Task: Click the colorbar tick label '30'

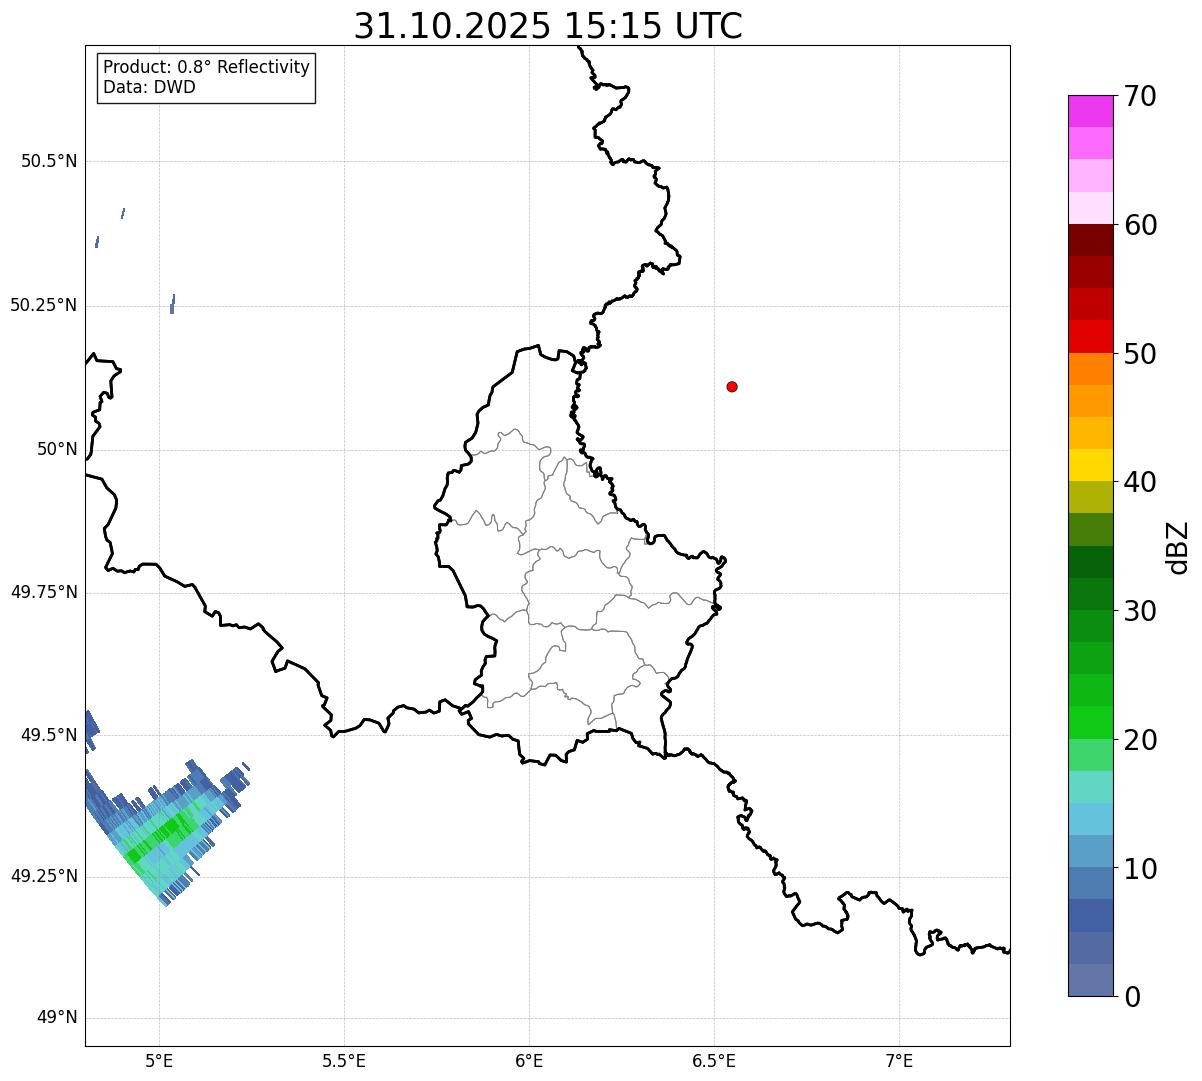Action: [x=1141, y=611]
